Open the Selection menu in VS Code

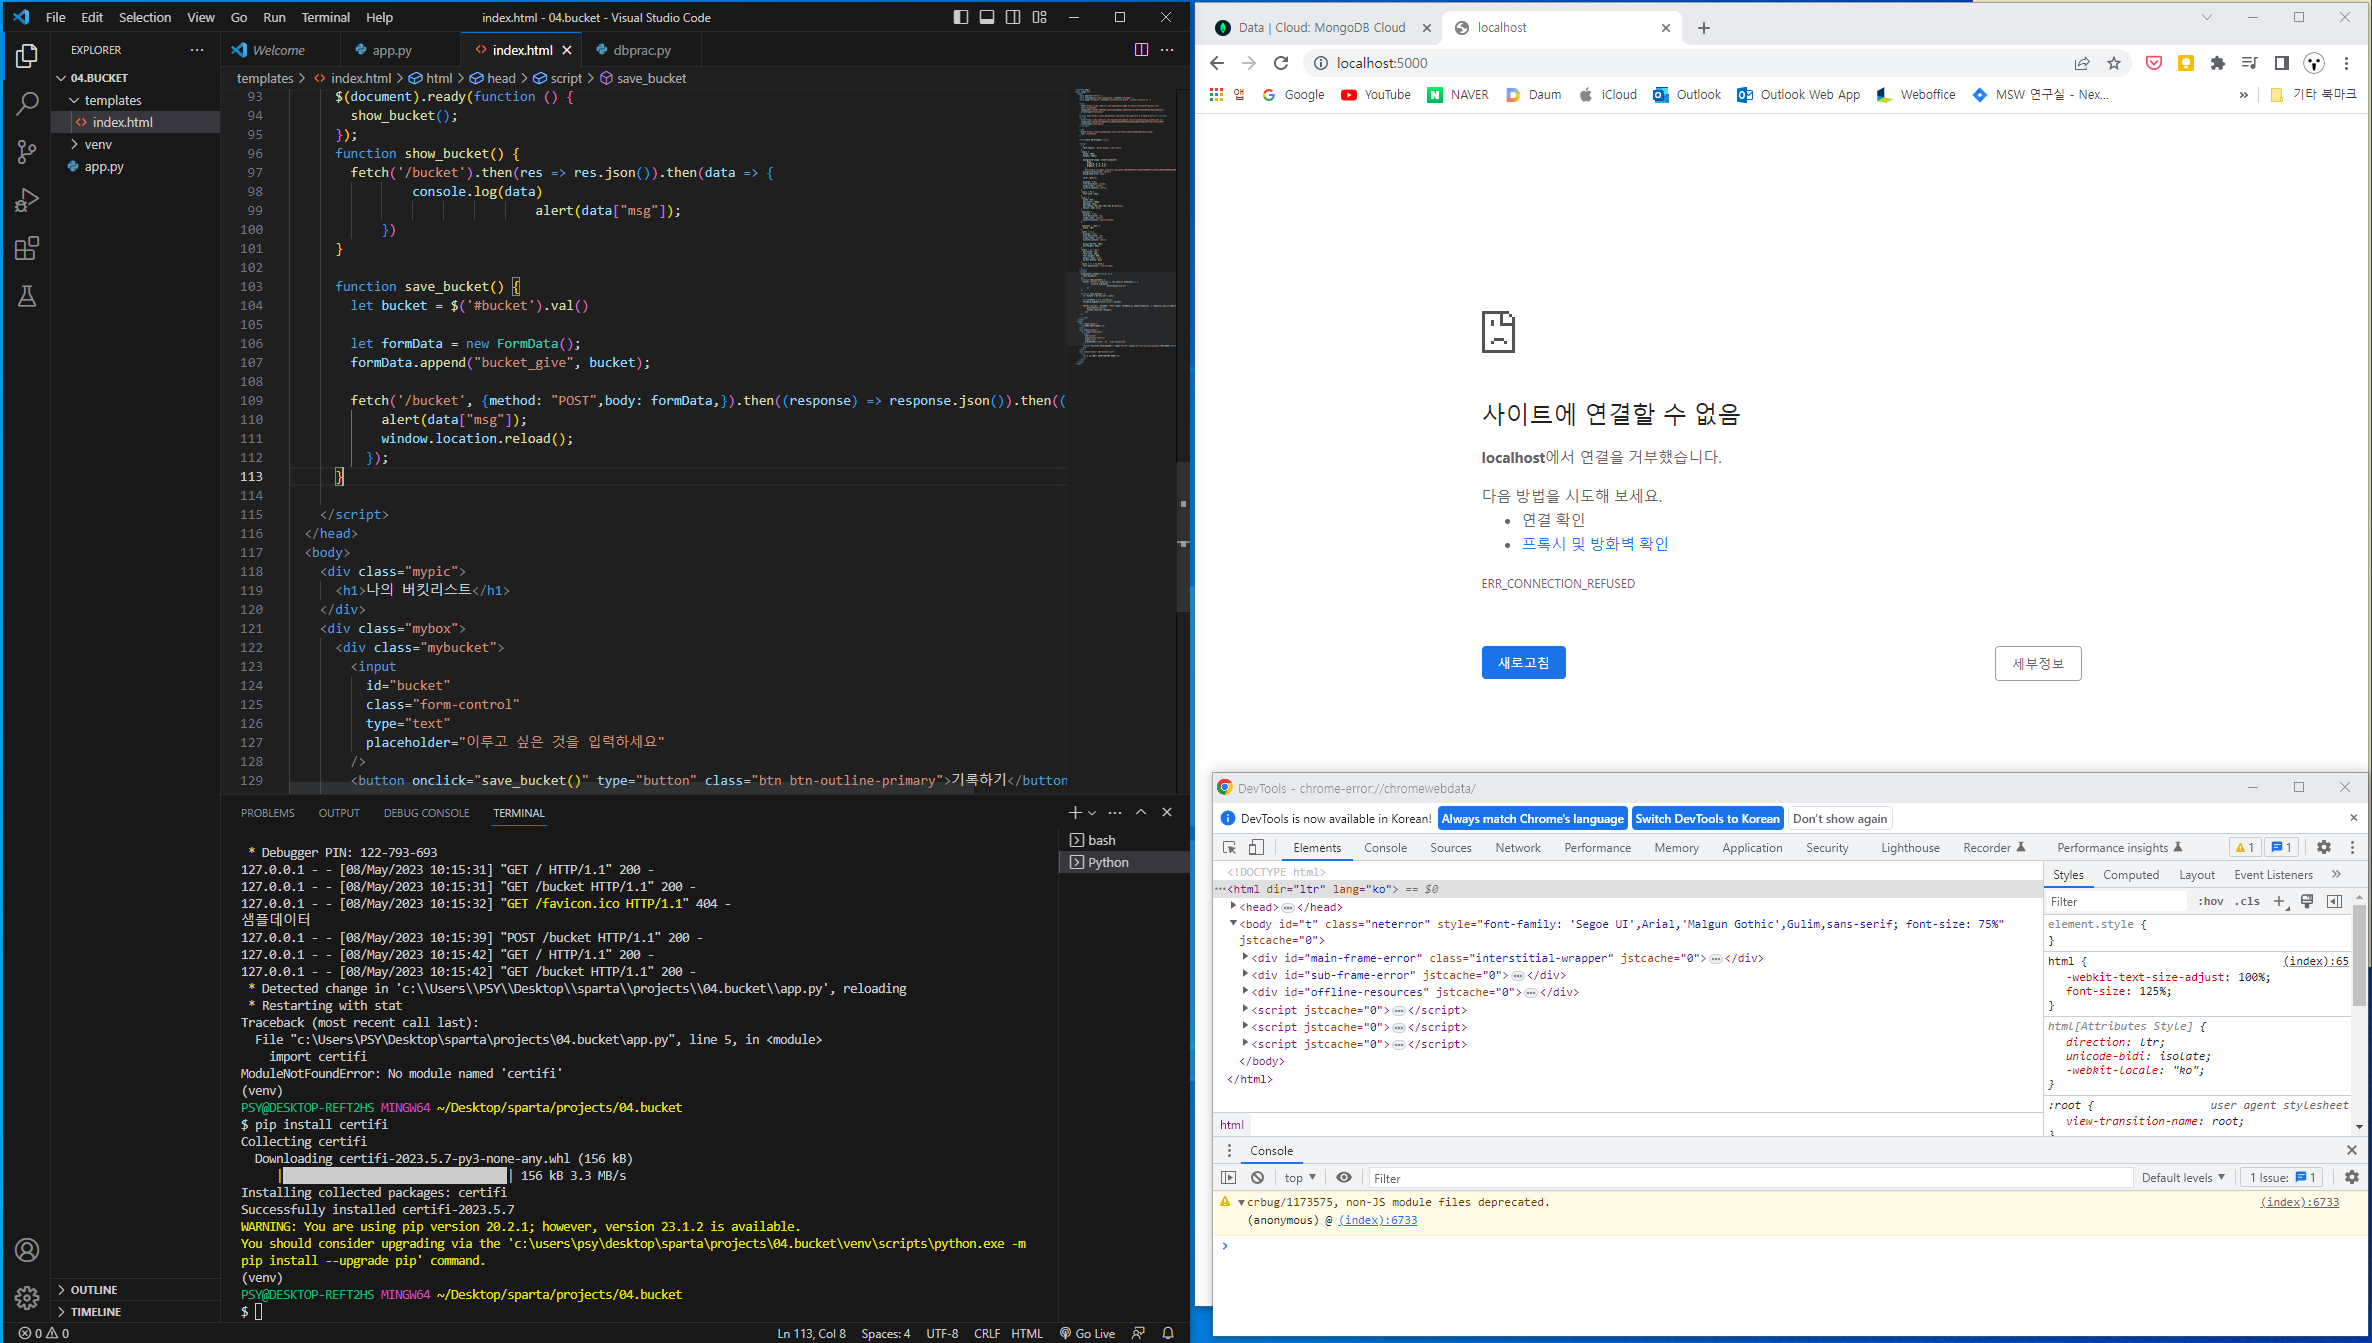click(145, 17)
